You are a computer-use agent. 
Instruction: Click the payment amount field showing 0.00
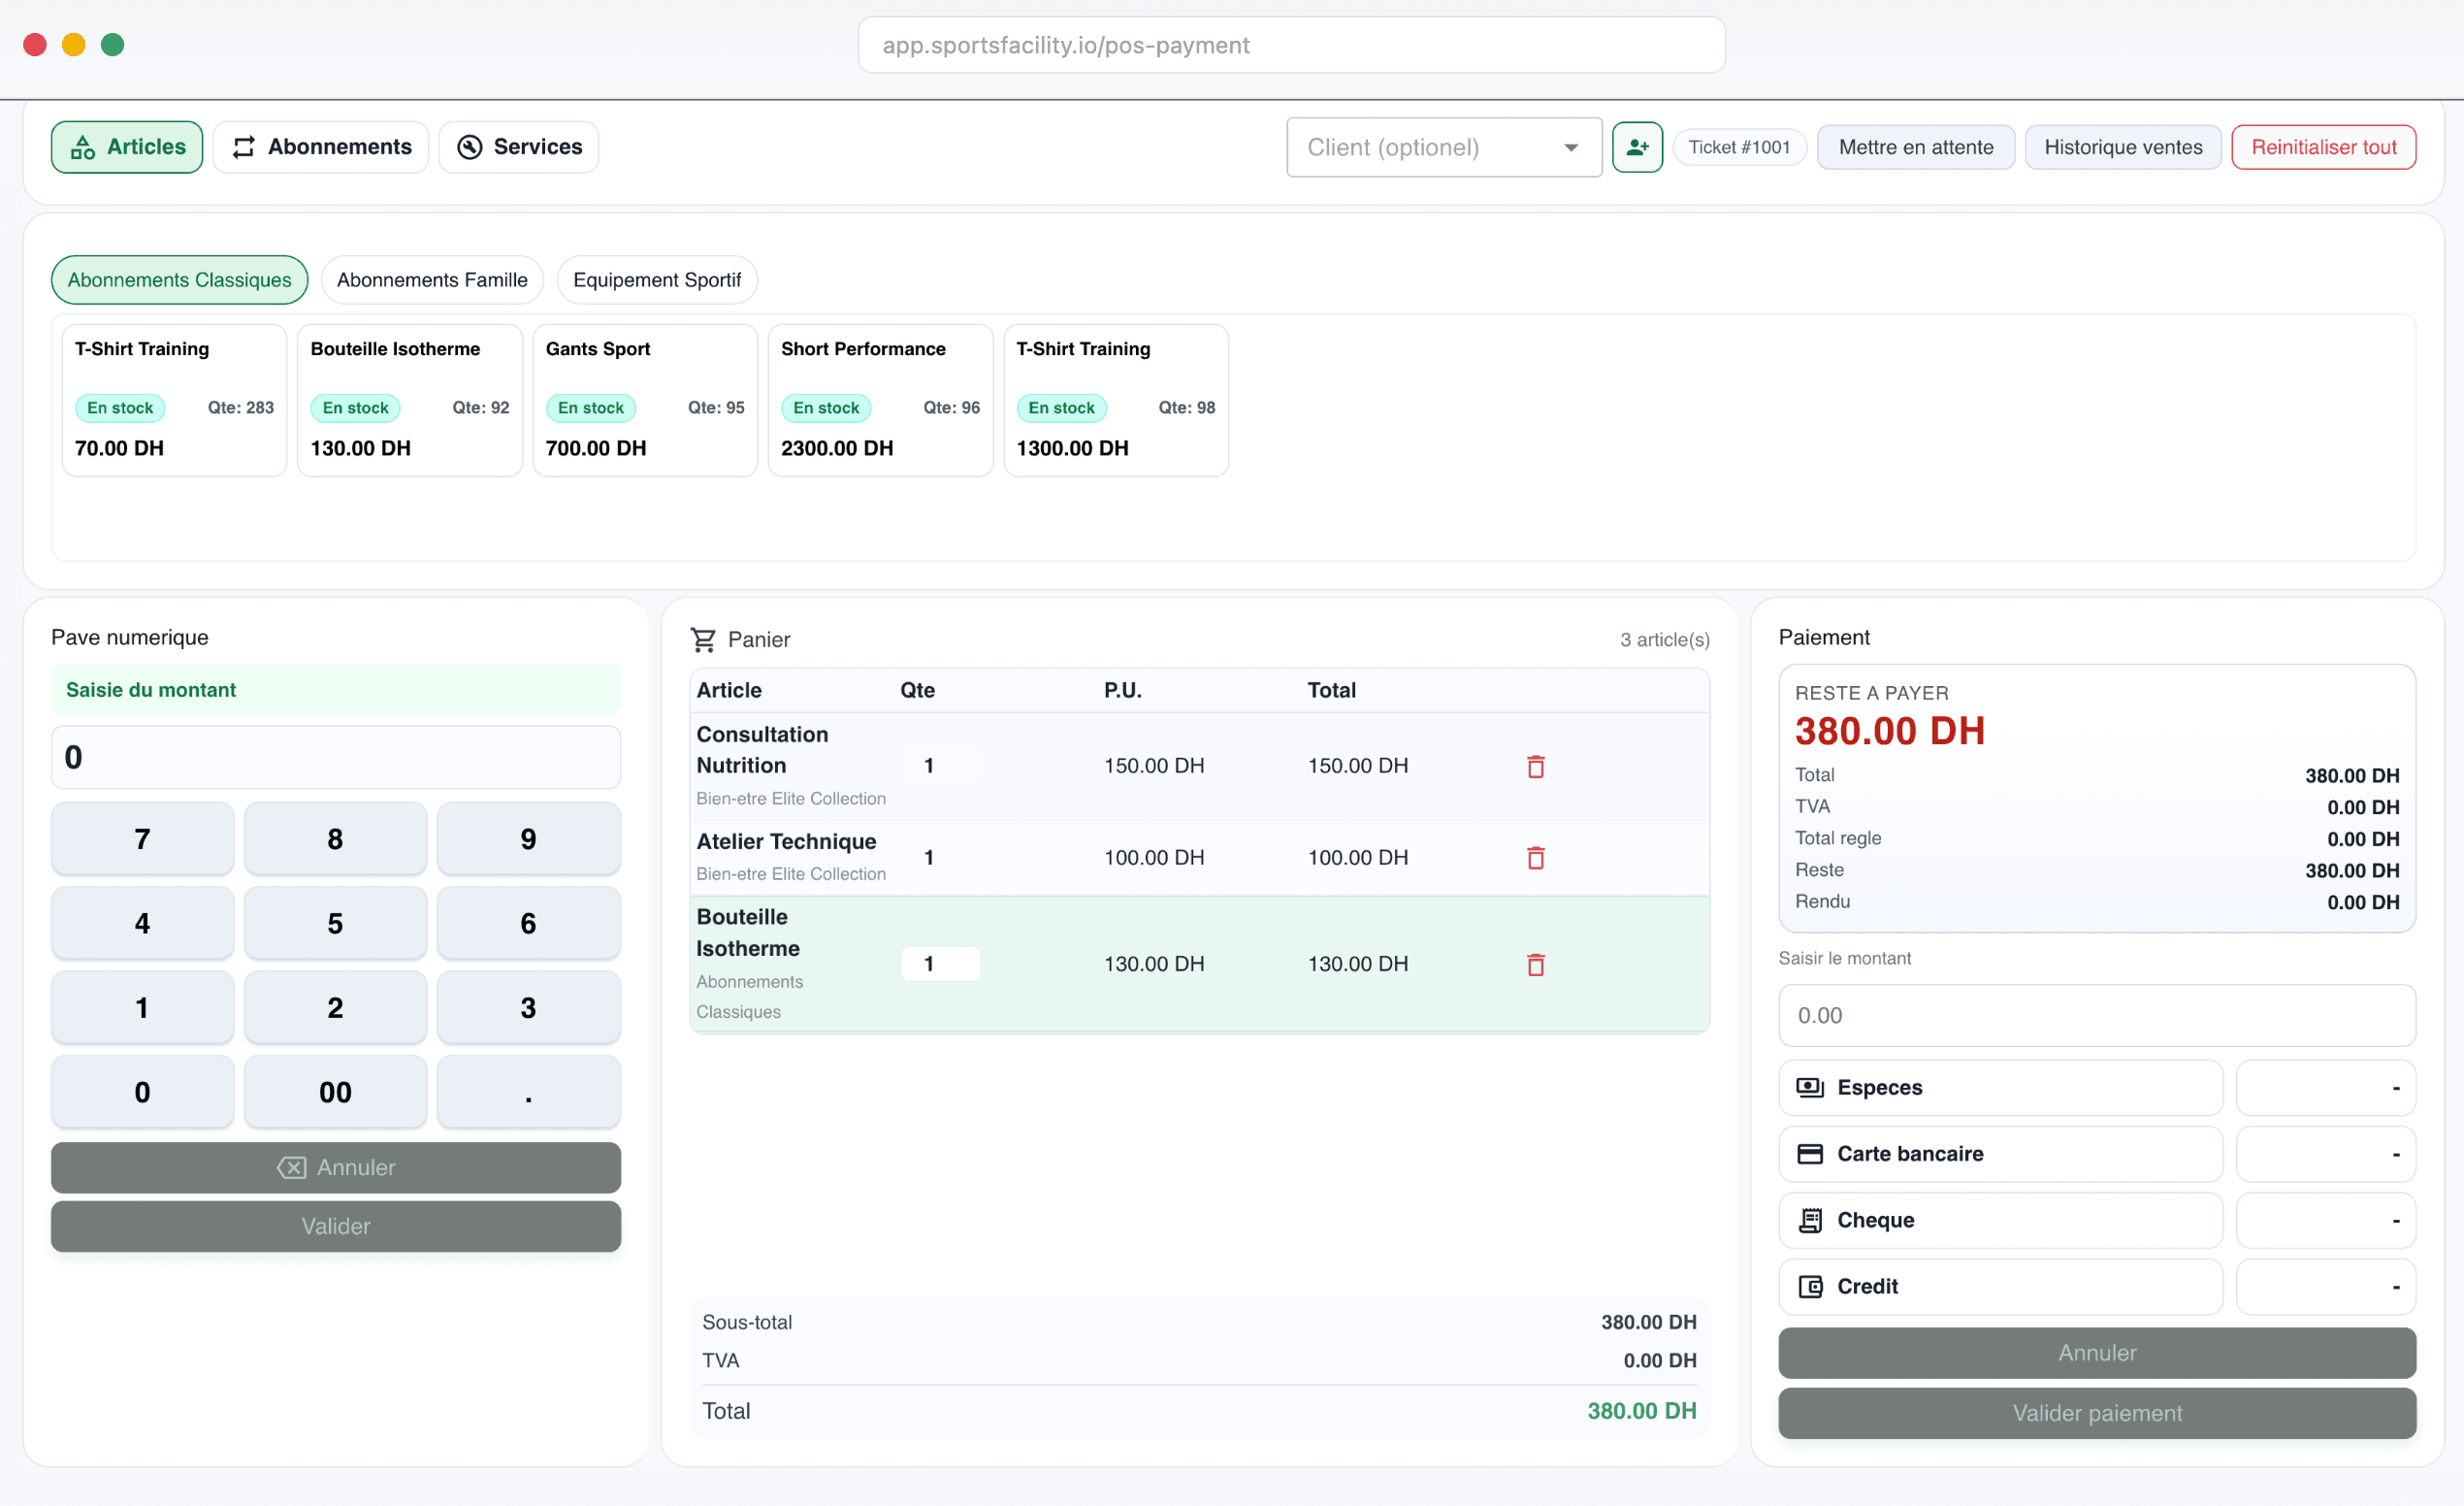(2096, 1015)
